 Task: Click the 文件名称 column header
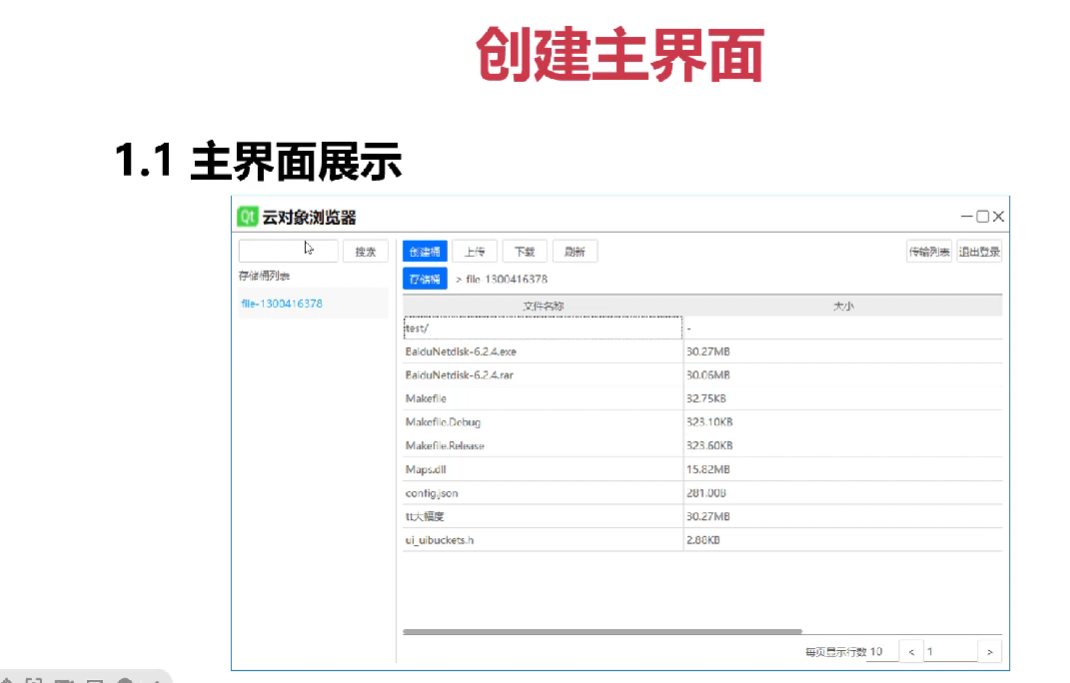click(x=543, y=306)
